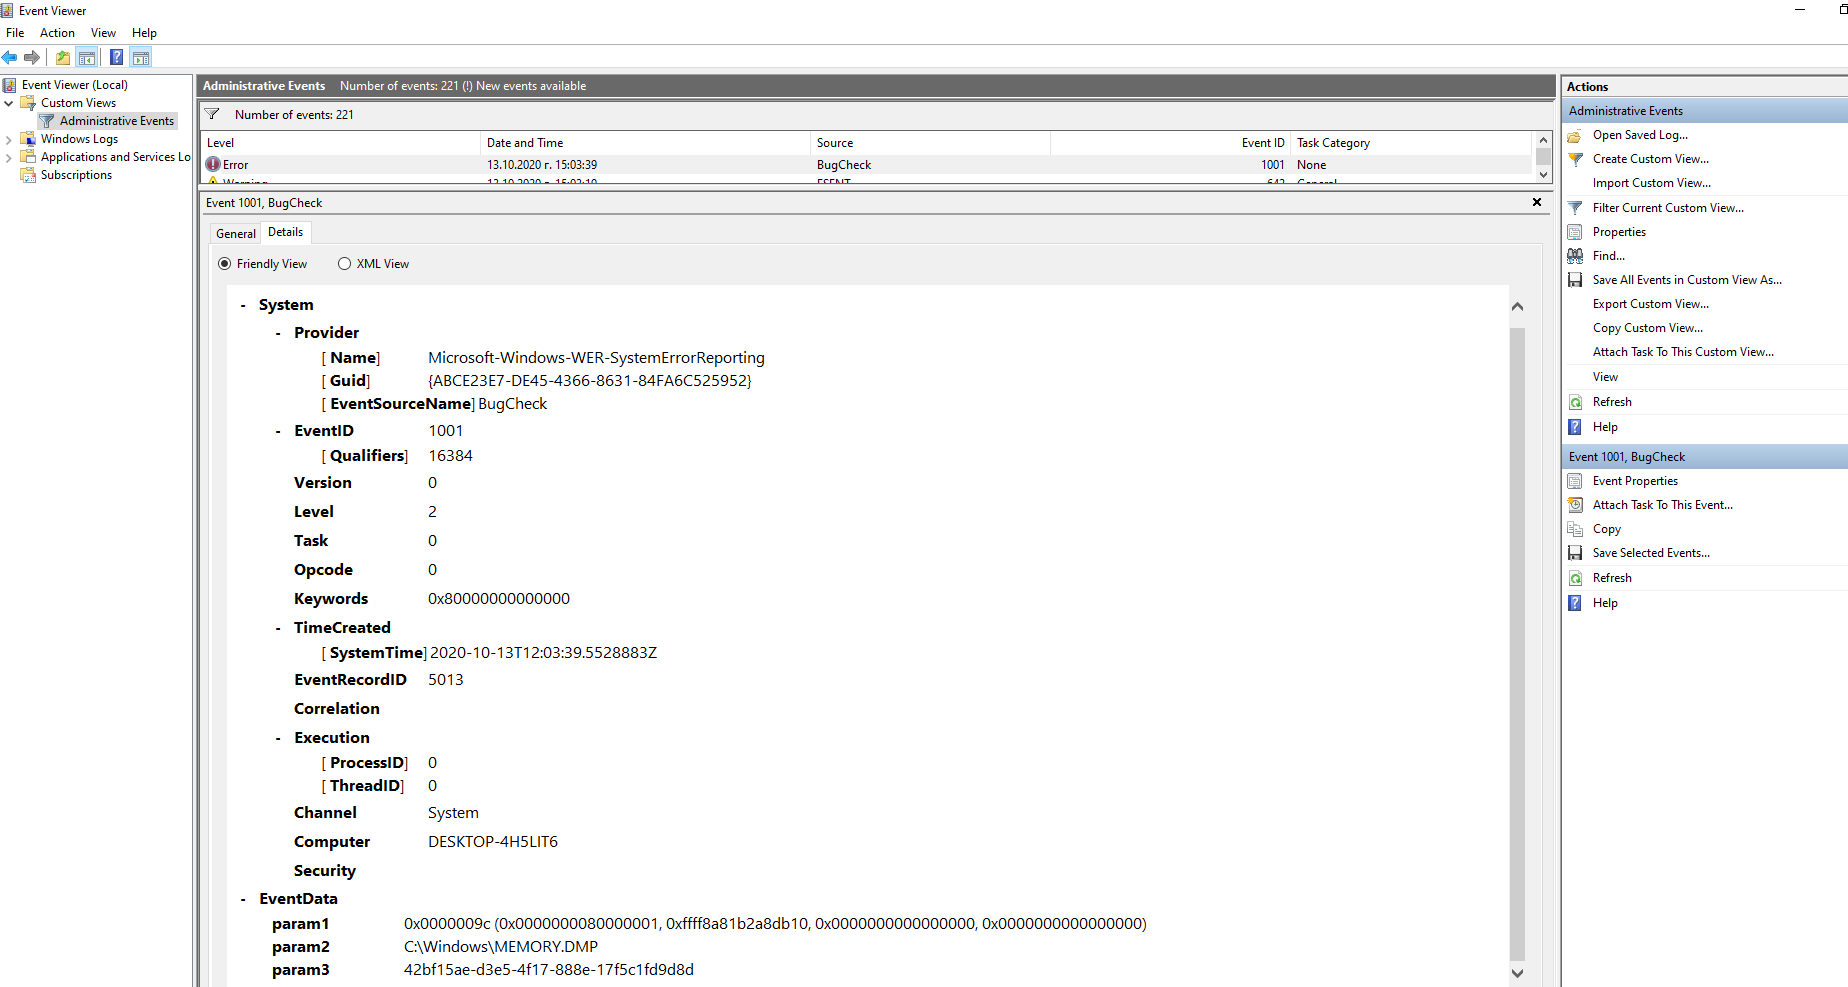1848x987 pixels.
Task: Click the Back arrow toolbar icon
Action: (10, 57)
